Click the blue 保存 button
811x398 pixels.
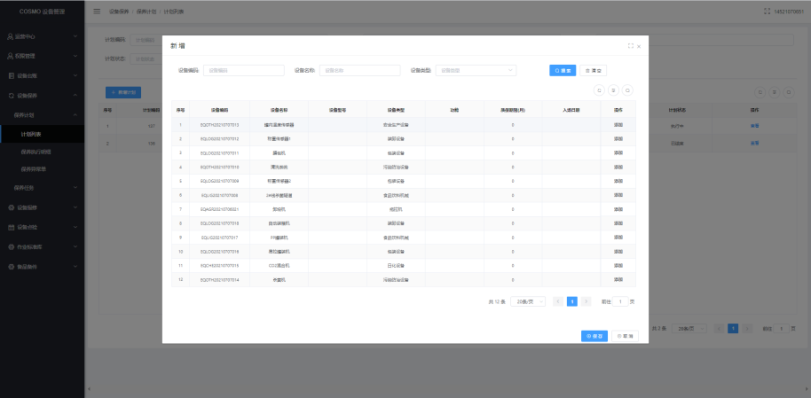pyautogui.click(x=594, y=336)
